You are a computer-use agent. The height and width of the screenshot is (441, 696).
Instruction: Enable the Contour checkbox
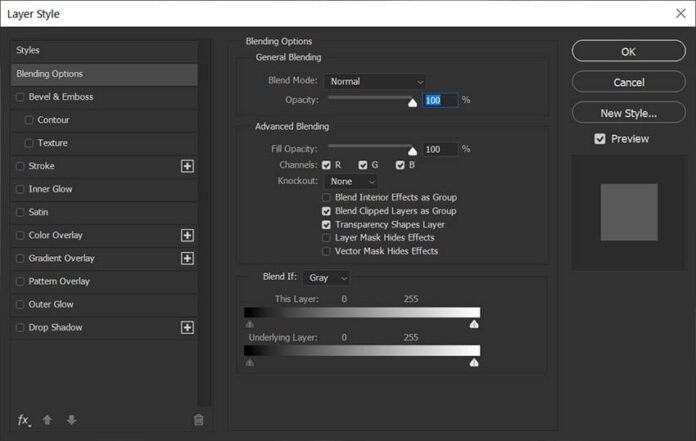tap(29, 120)
